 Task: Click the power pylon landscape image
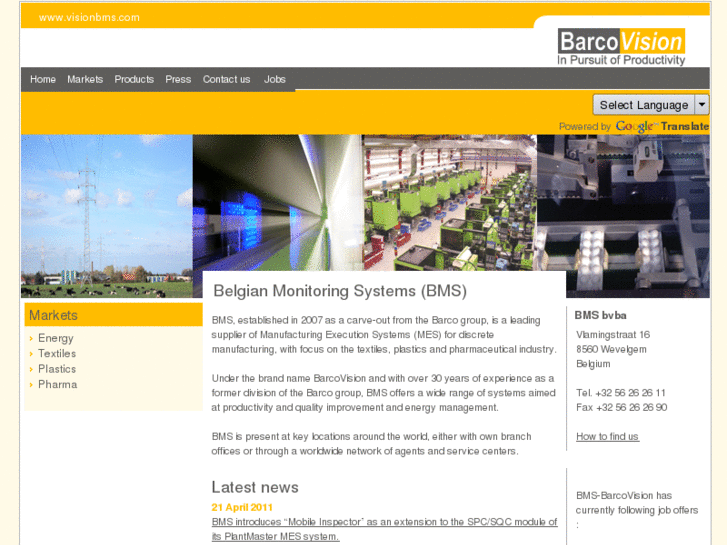click(x=107, y=216)
